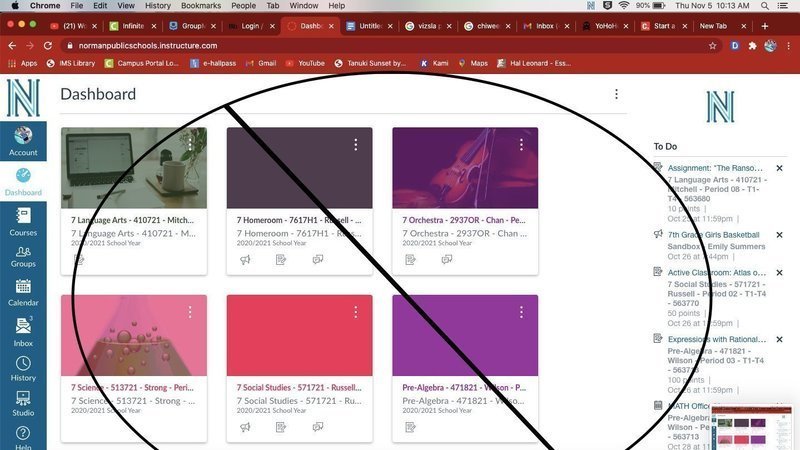Dismiss Expressions with Rational To Do item
The height and width of the screenshot is (450, 800).
click(779, 339)
